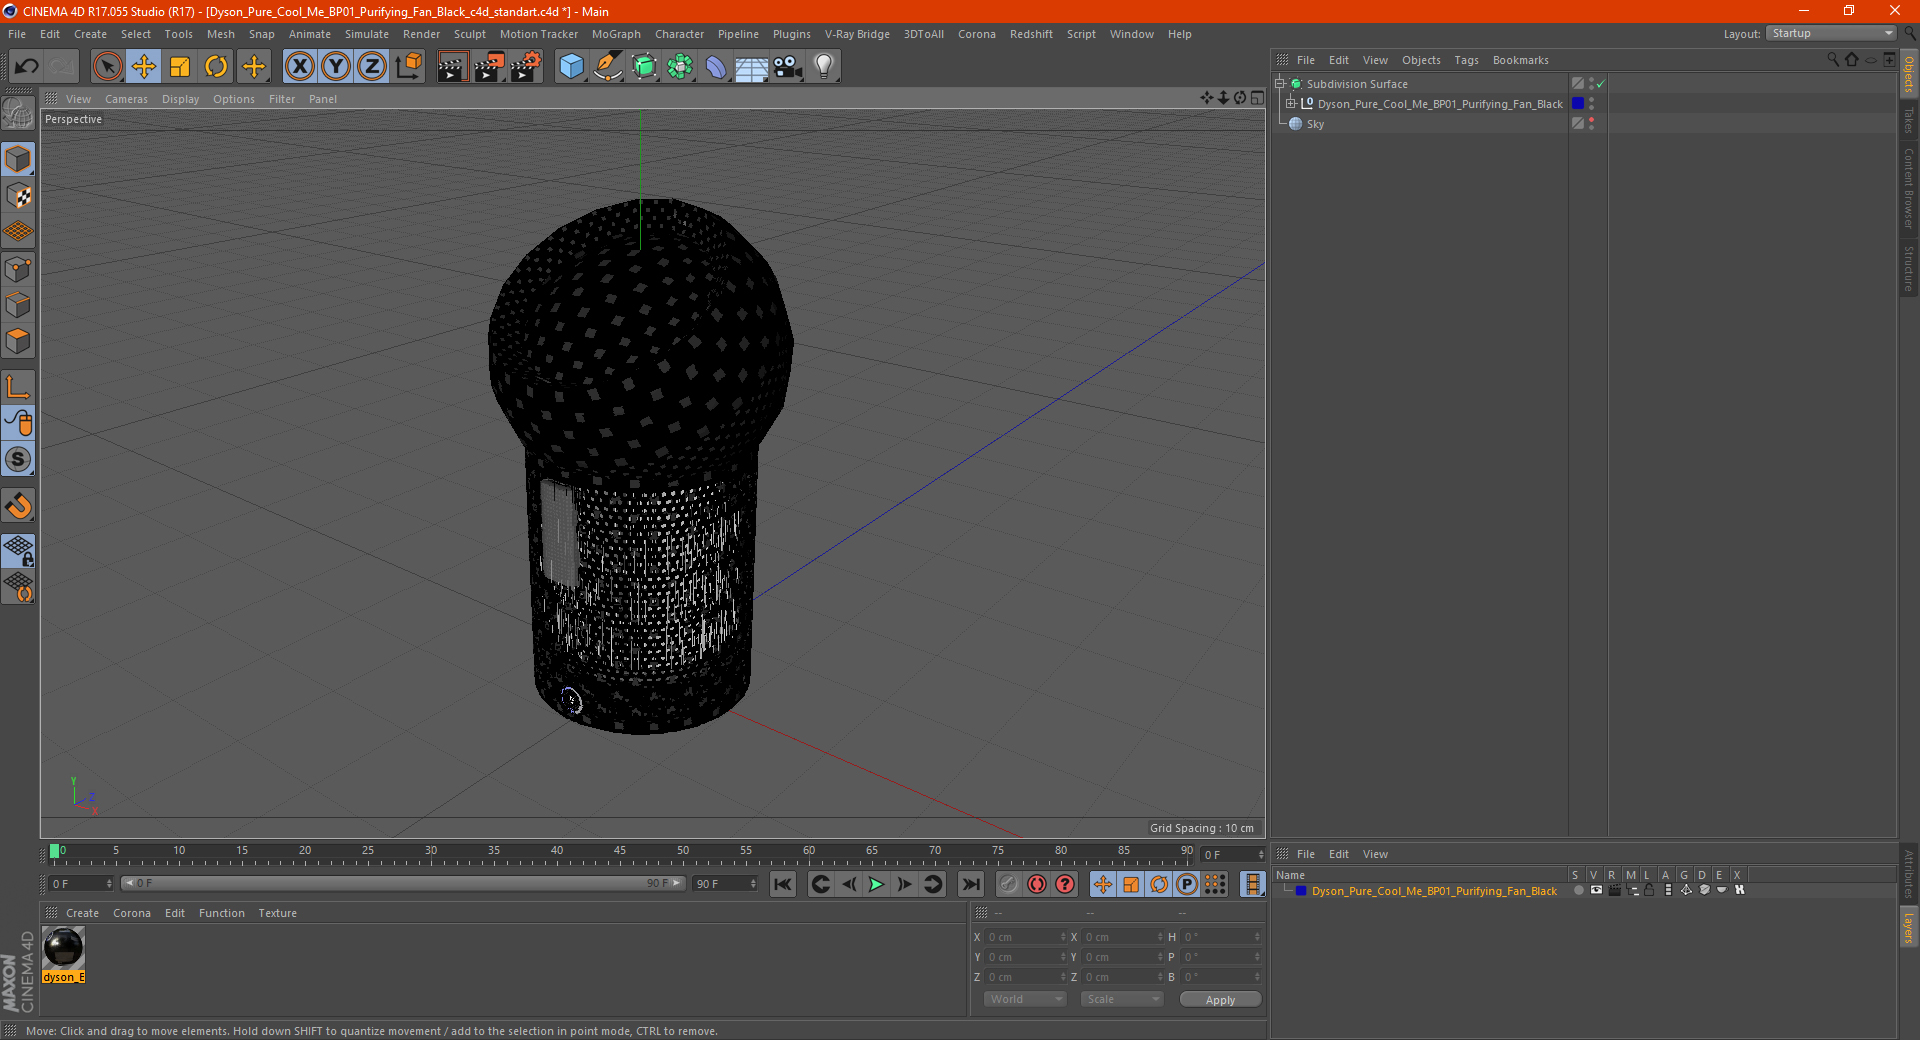Render the active view
The width and height of the screenshot is (1920, 1040).
pyautogui.click(x=452, y=67)
